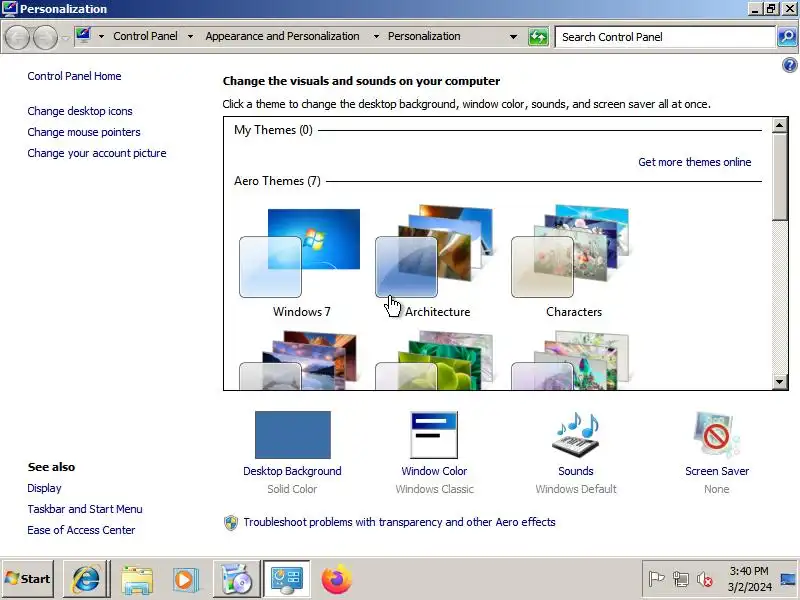Expand Appearance and Personalization breadcrumb arrow
This screenshot has height=600, width=800.
point(376,36)
